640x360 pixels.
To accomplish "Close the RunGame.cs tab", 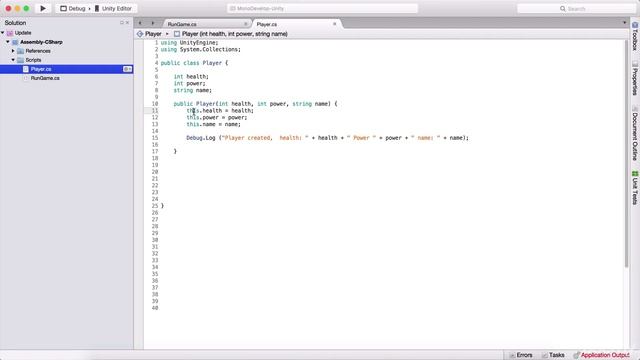I will coord(245,24).
